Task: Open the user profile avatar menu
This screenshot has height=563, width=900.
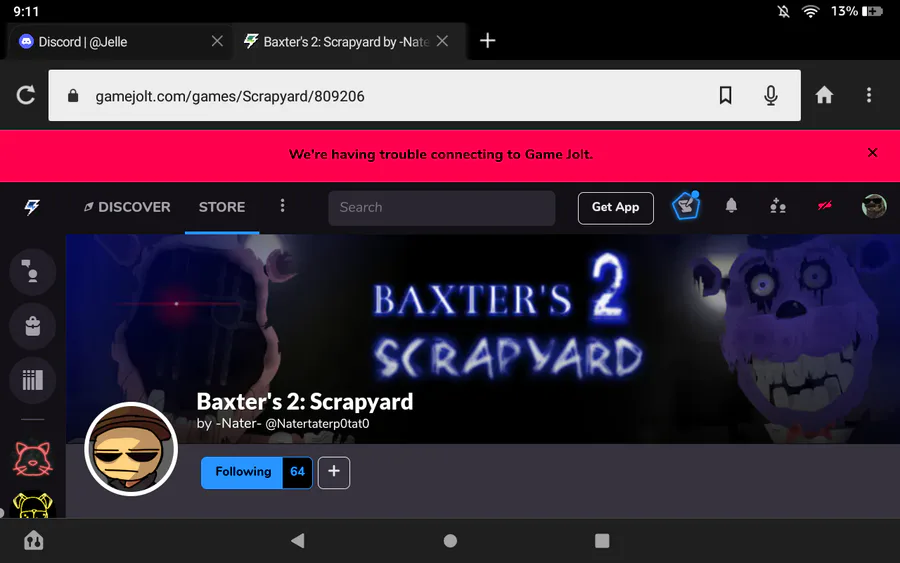Action: (x=874, y=206)
